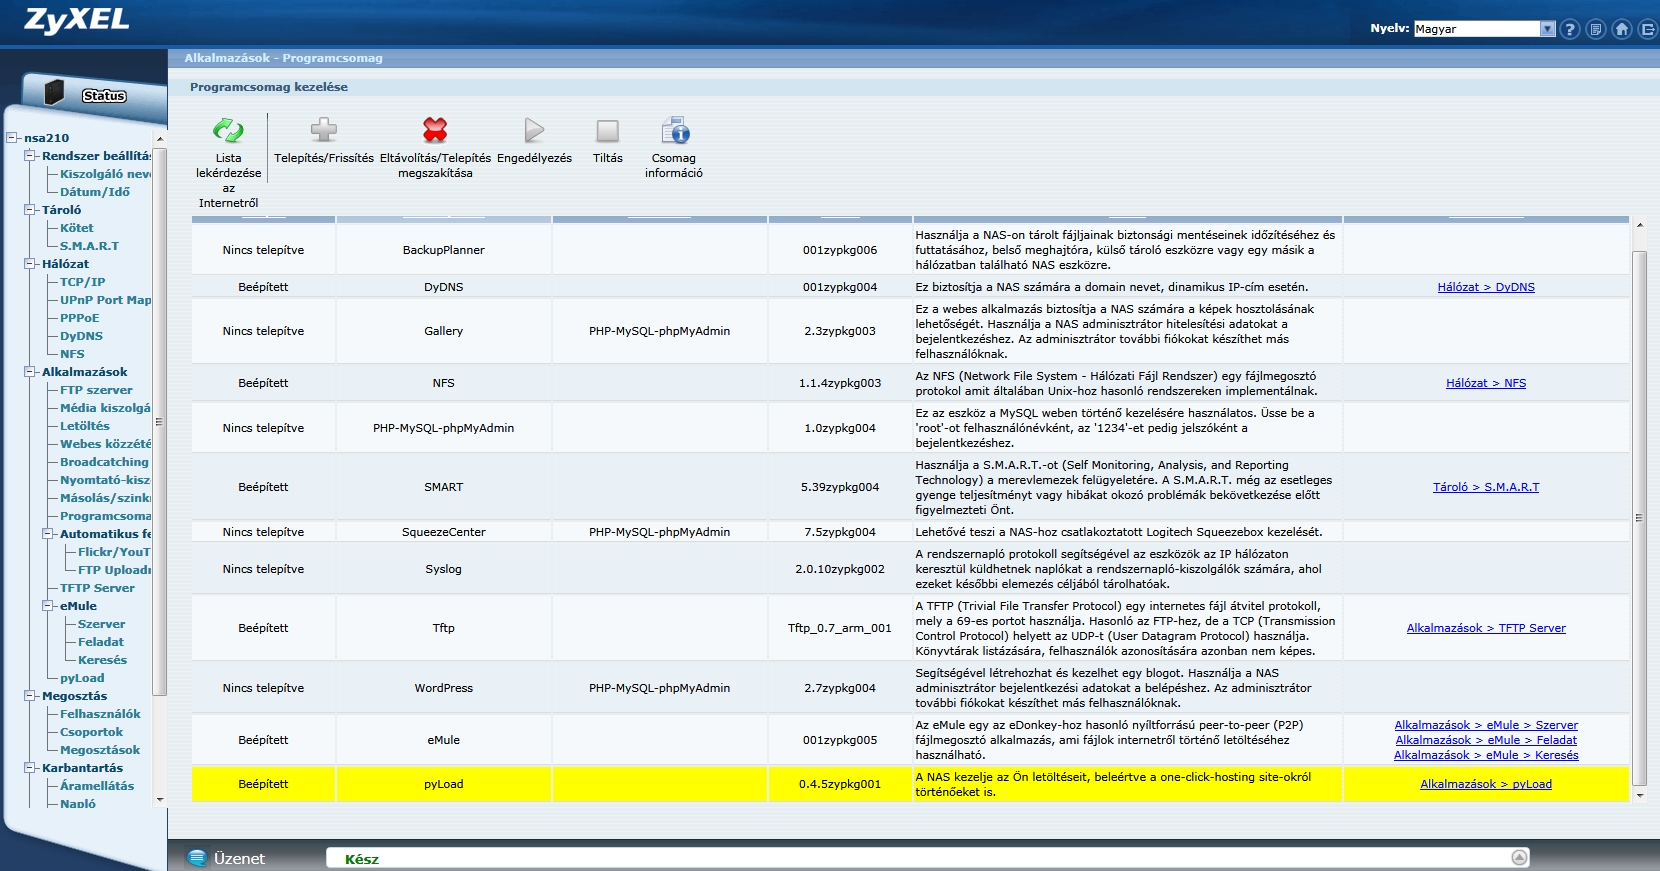Follow the Alkalmazások > eMule > Szerver link
The height and width of the screenshot is (871, 1660).
1486,725
